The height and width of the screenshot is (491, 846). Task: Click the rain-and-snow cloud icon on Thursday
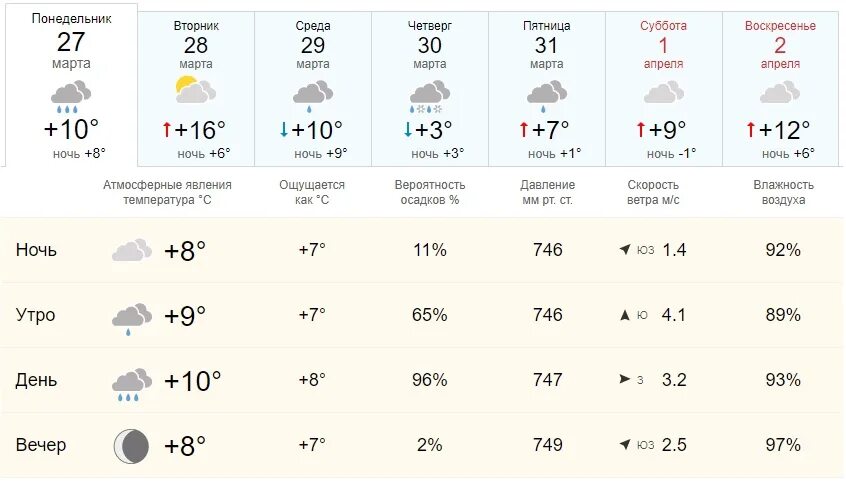point(430,97)
